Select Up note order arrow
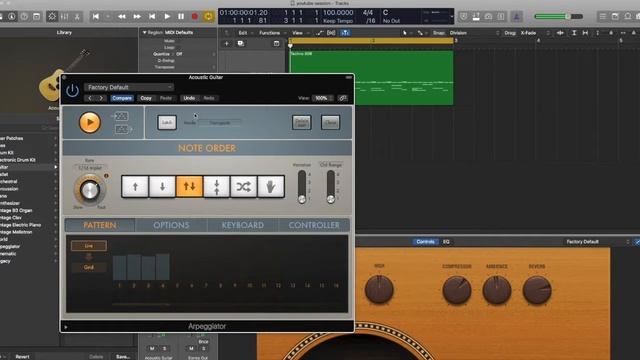 (135, 187)
